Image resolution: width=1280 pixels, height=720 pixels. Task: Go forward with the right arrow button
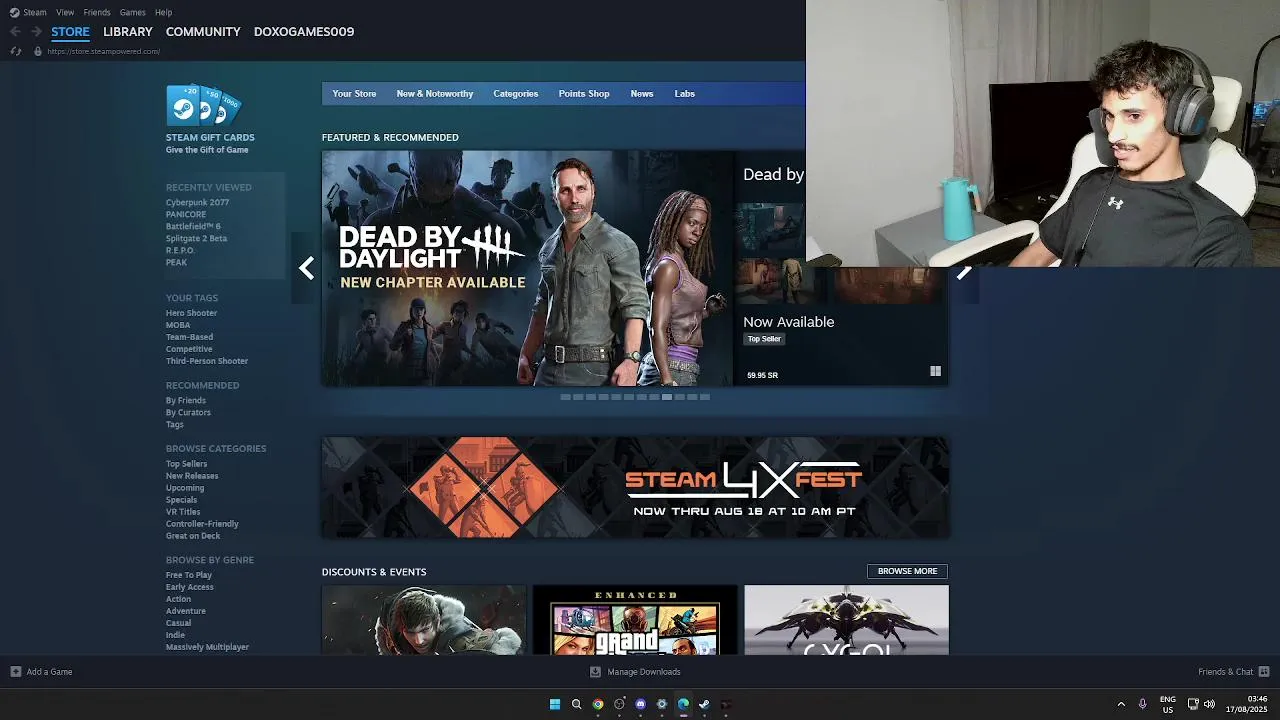tap(36, 32)
